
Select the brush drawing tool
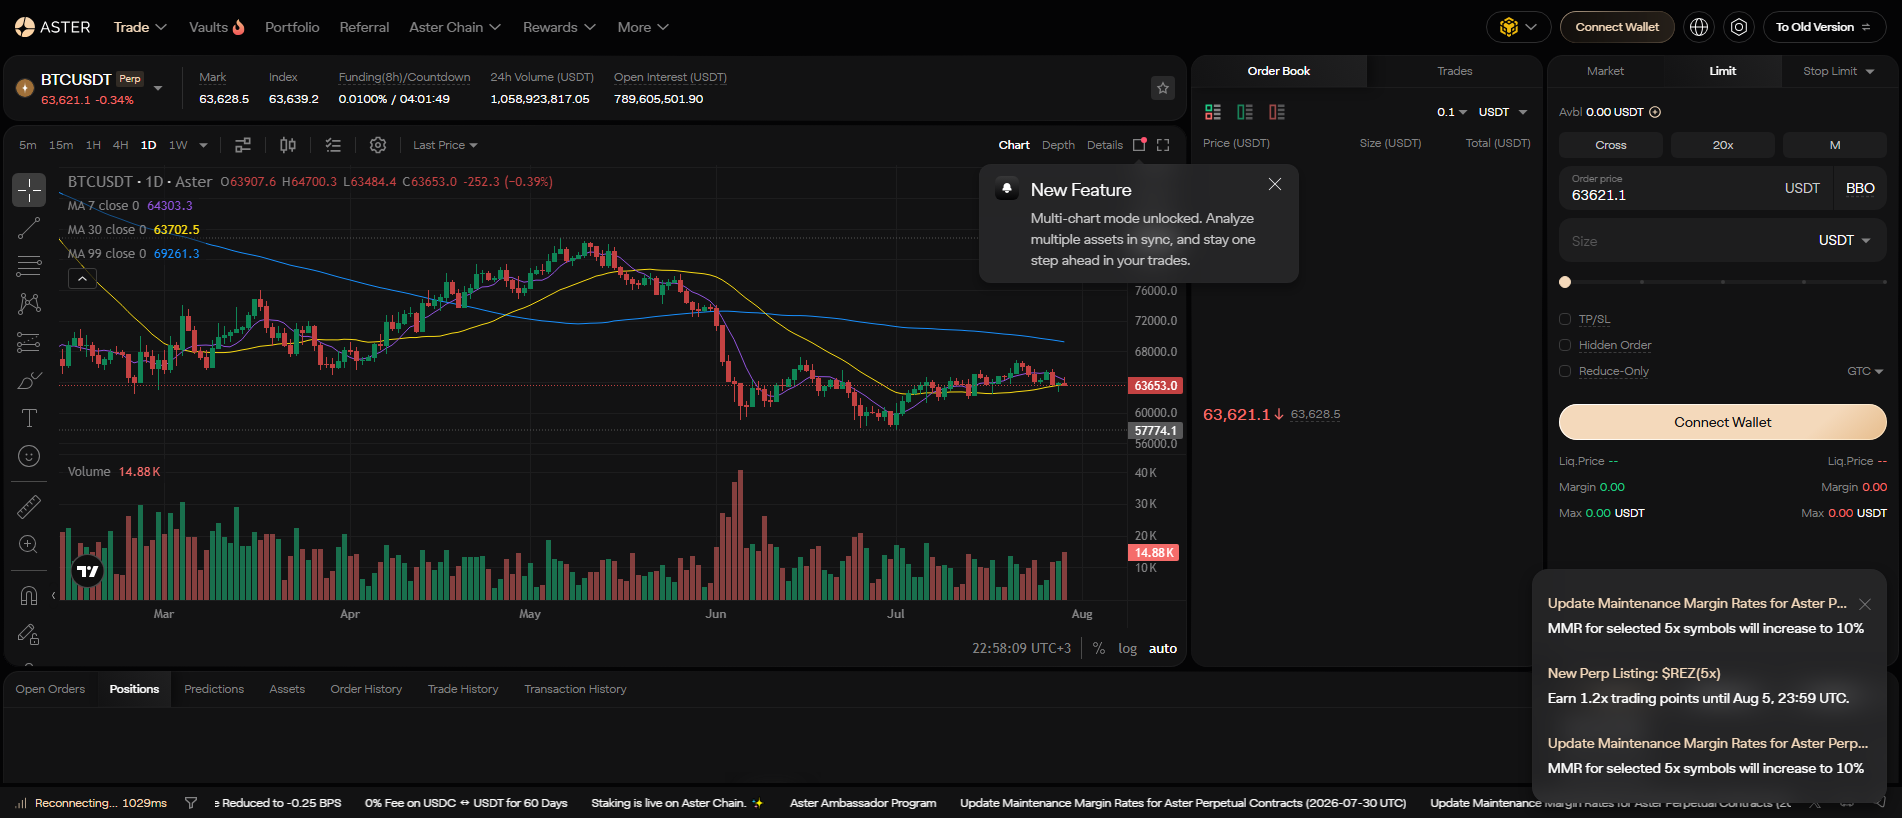point(29,380)
